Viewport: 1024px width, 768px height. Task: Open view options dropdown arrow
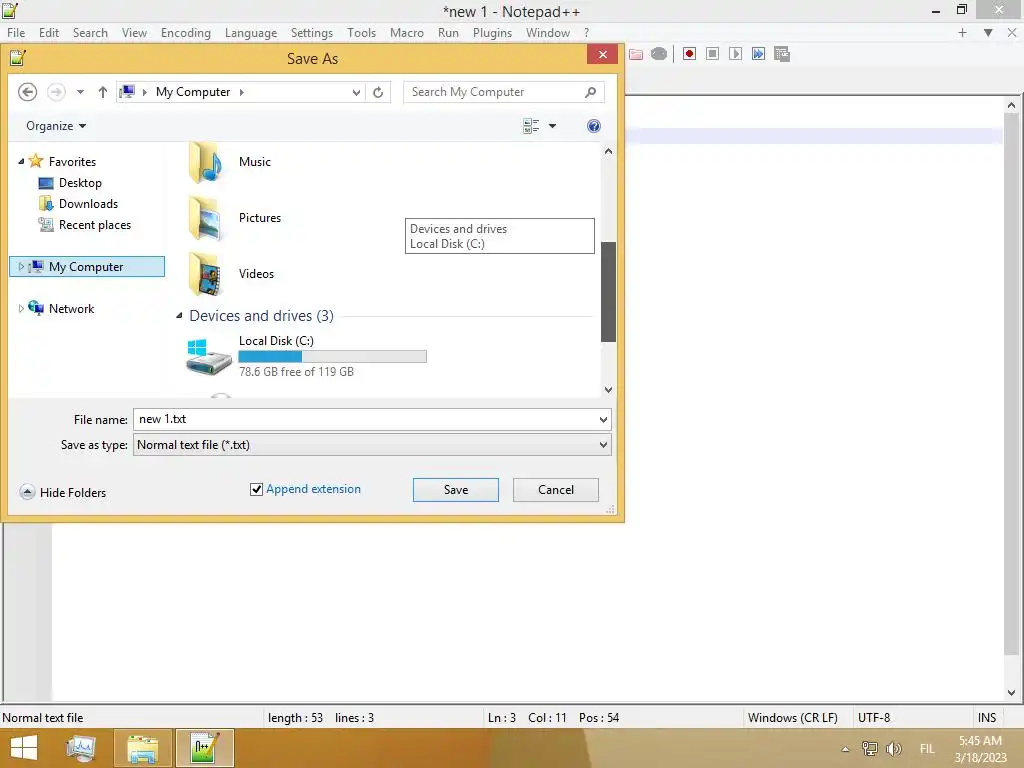[x=552, y=126]
